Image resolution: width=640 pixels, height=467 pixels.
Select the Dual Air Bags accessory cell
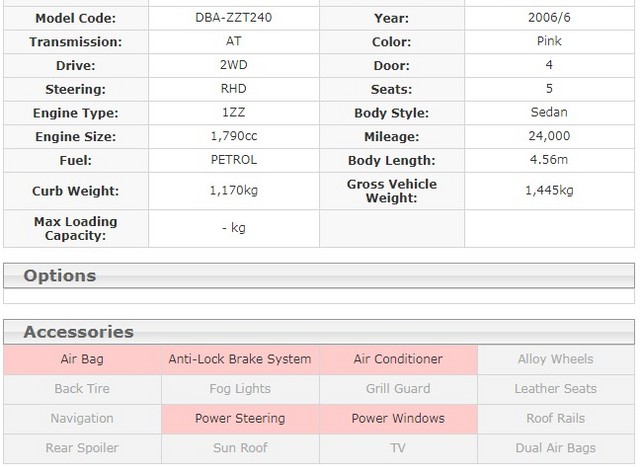555,449
